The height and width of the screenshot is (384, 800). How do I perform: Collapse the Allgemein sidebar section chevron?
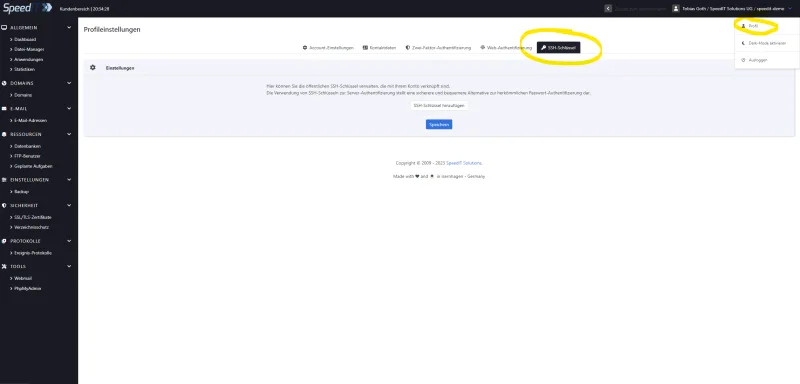click(69, 27)
